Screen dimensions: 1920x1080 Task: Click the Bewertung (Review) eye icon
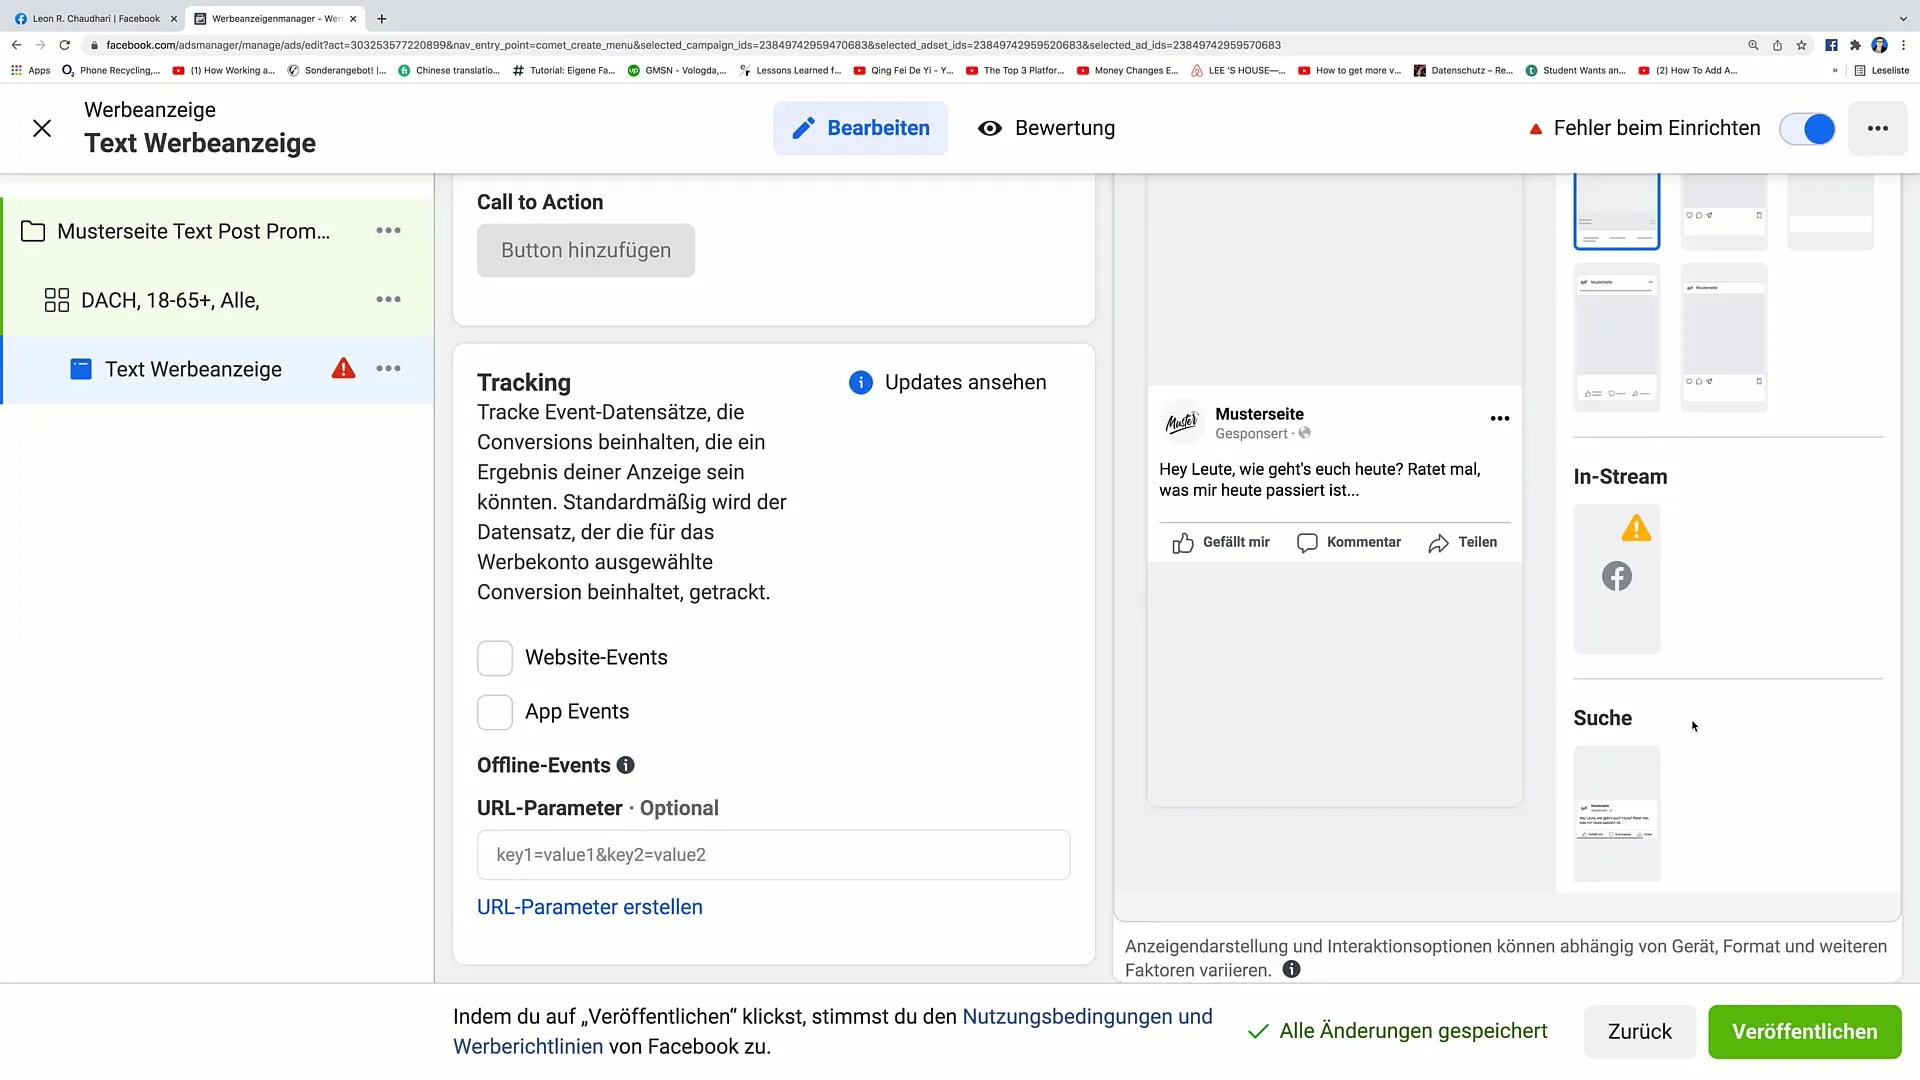(990, 128)
